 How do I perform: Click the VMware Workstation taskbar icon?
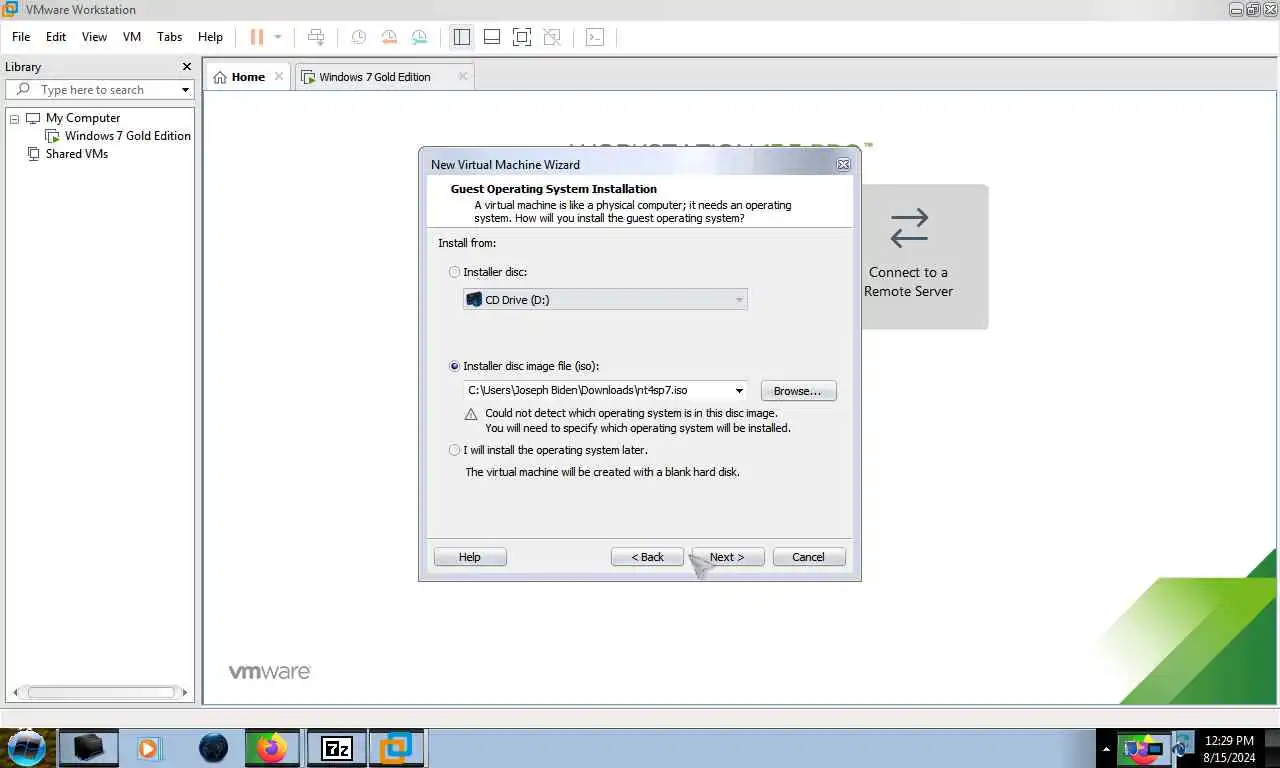click(x=397, y=747)
